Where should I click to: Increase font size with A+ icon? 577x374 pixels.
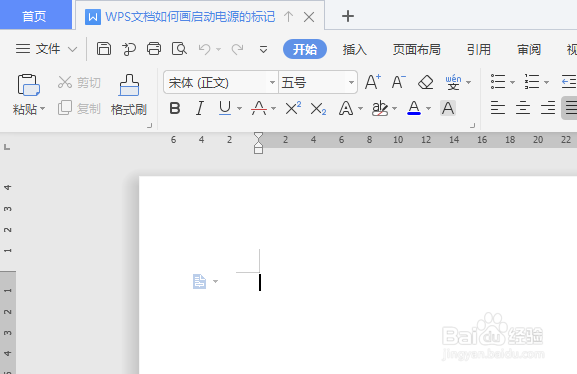tap(372, 82)
